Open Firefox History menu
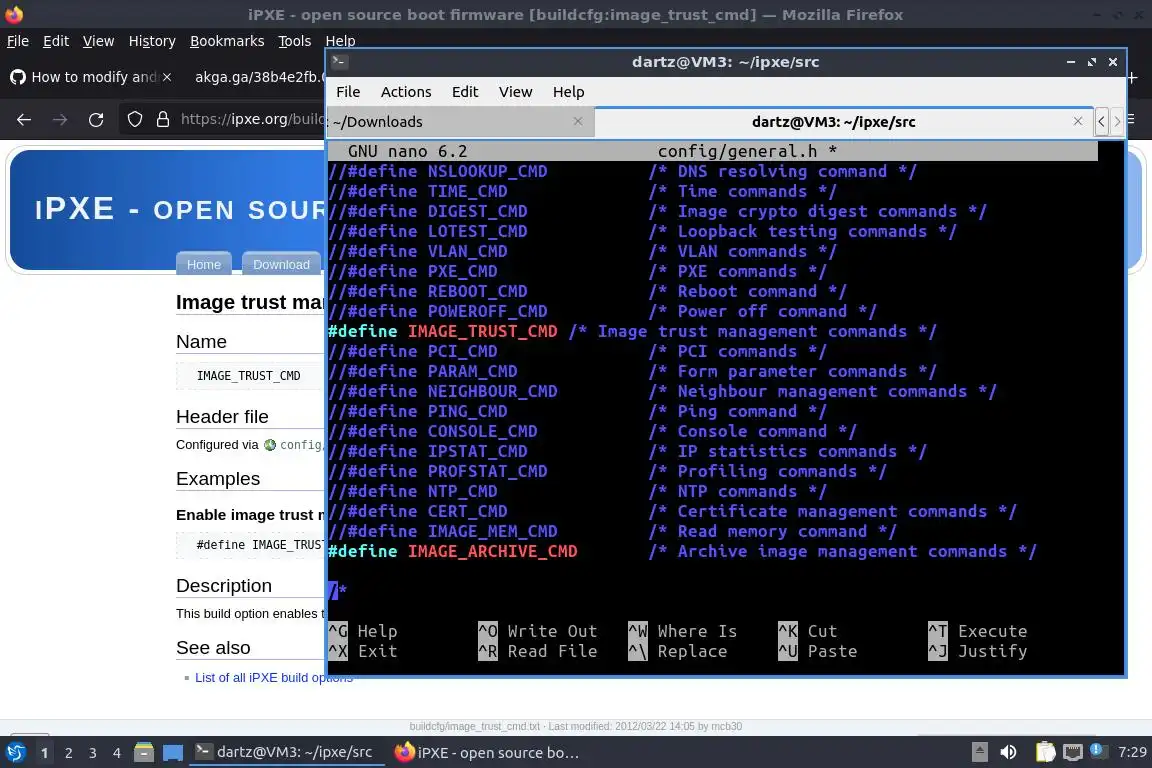1152x768 pixels. click(x=152, y=41)
